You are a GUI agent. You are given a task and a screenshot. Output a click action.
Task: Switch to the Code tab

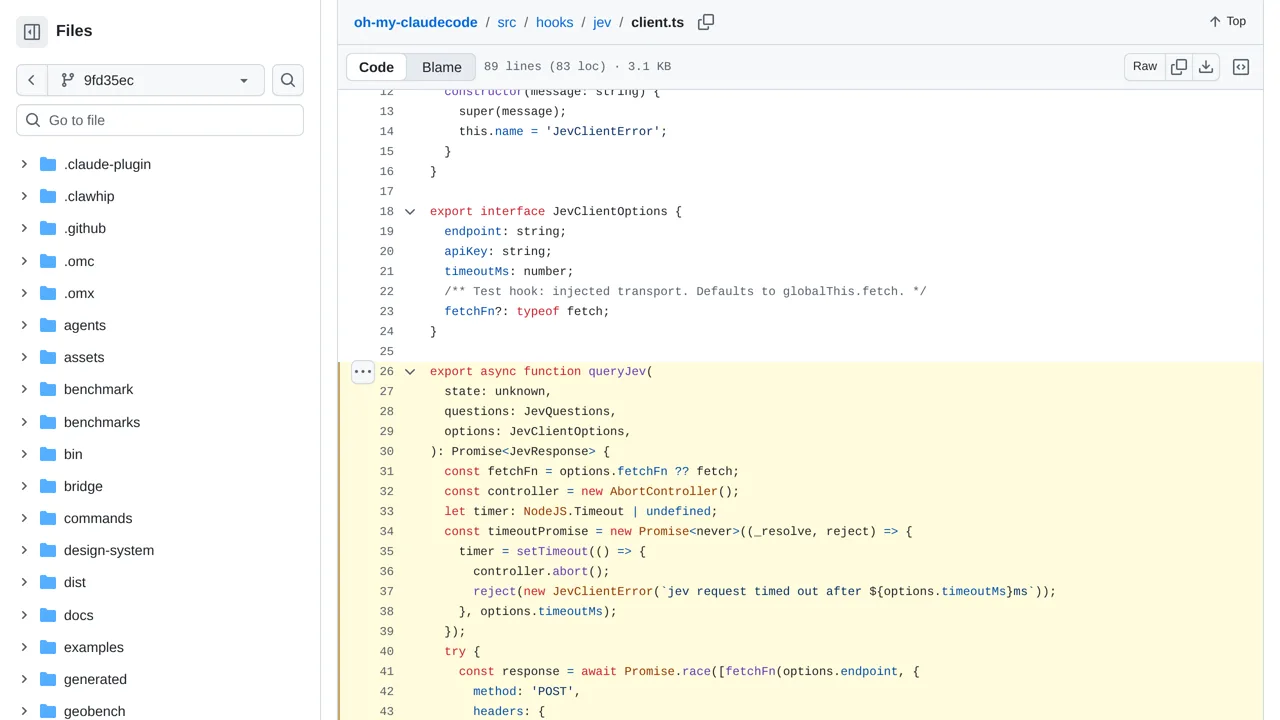(x=376, y=67)
